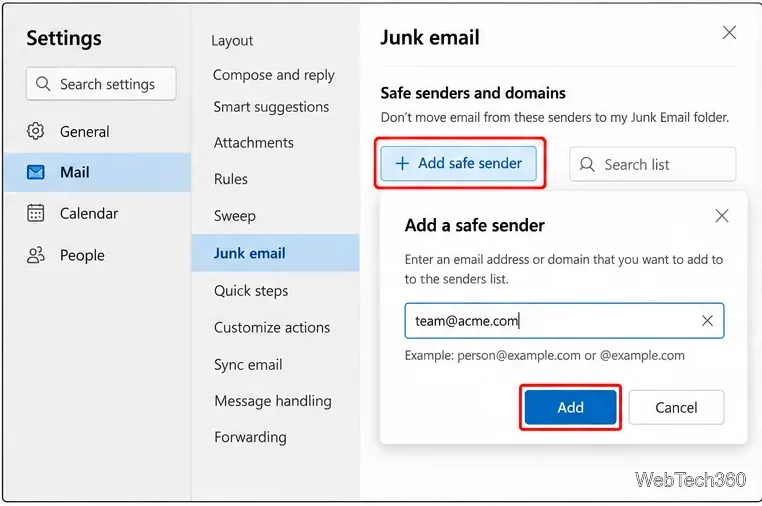The height and width of the screenshot is (506, 762).
Task: Open Attachments settings
Action: coord(253,142)
